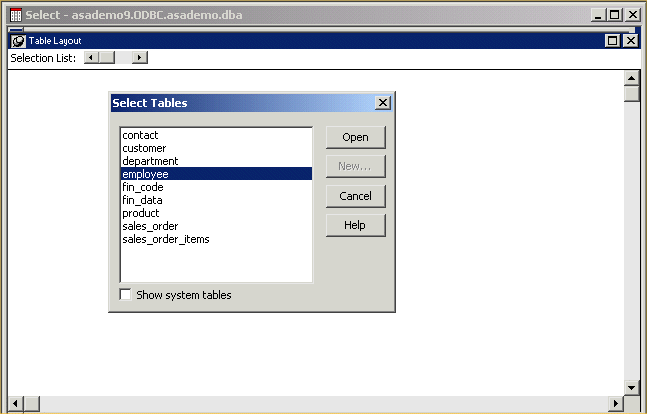Click the bottom horizontal scrollbar thumb

click(32, 403)
